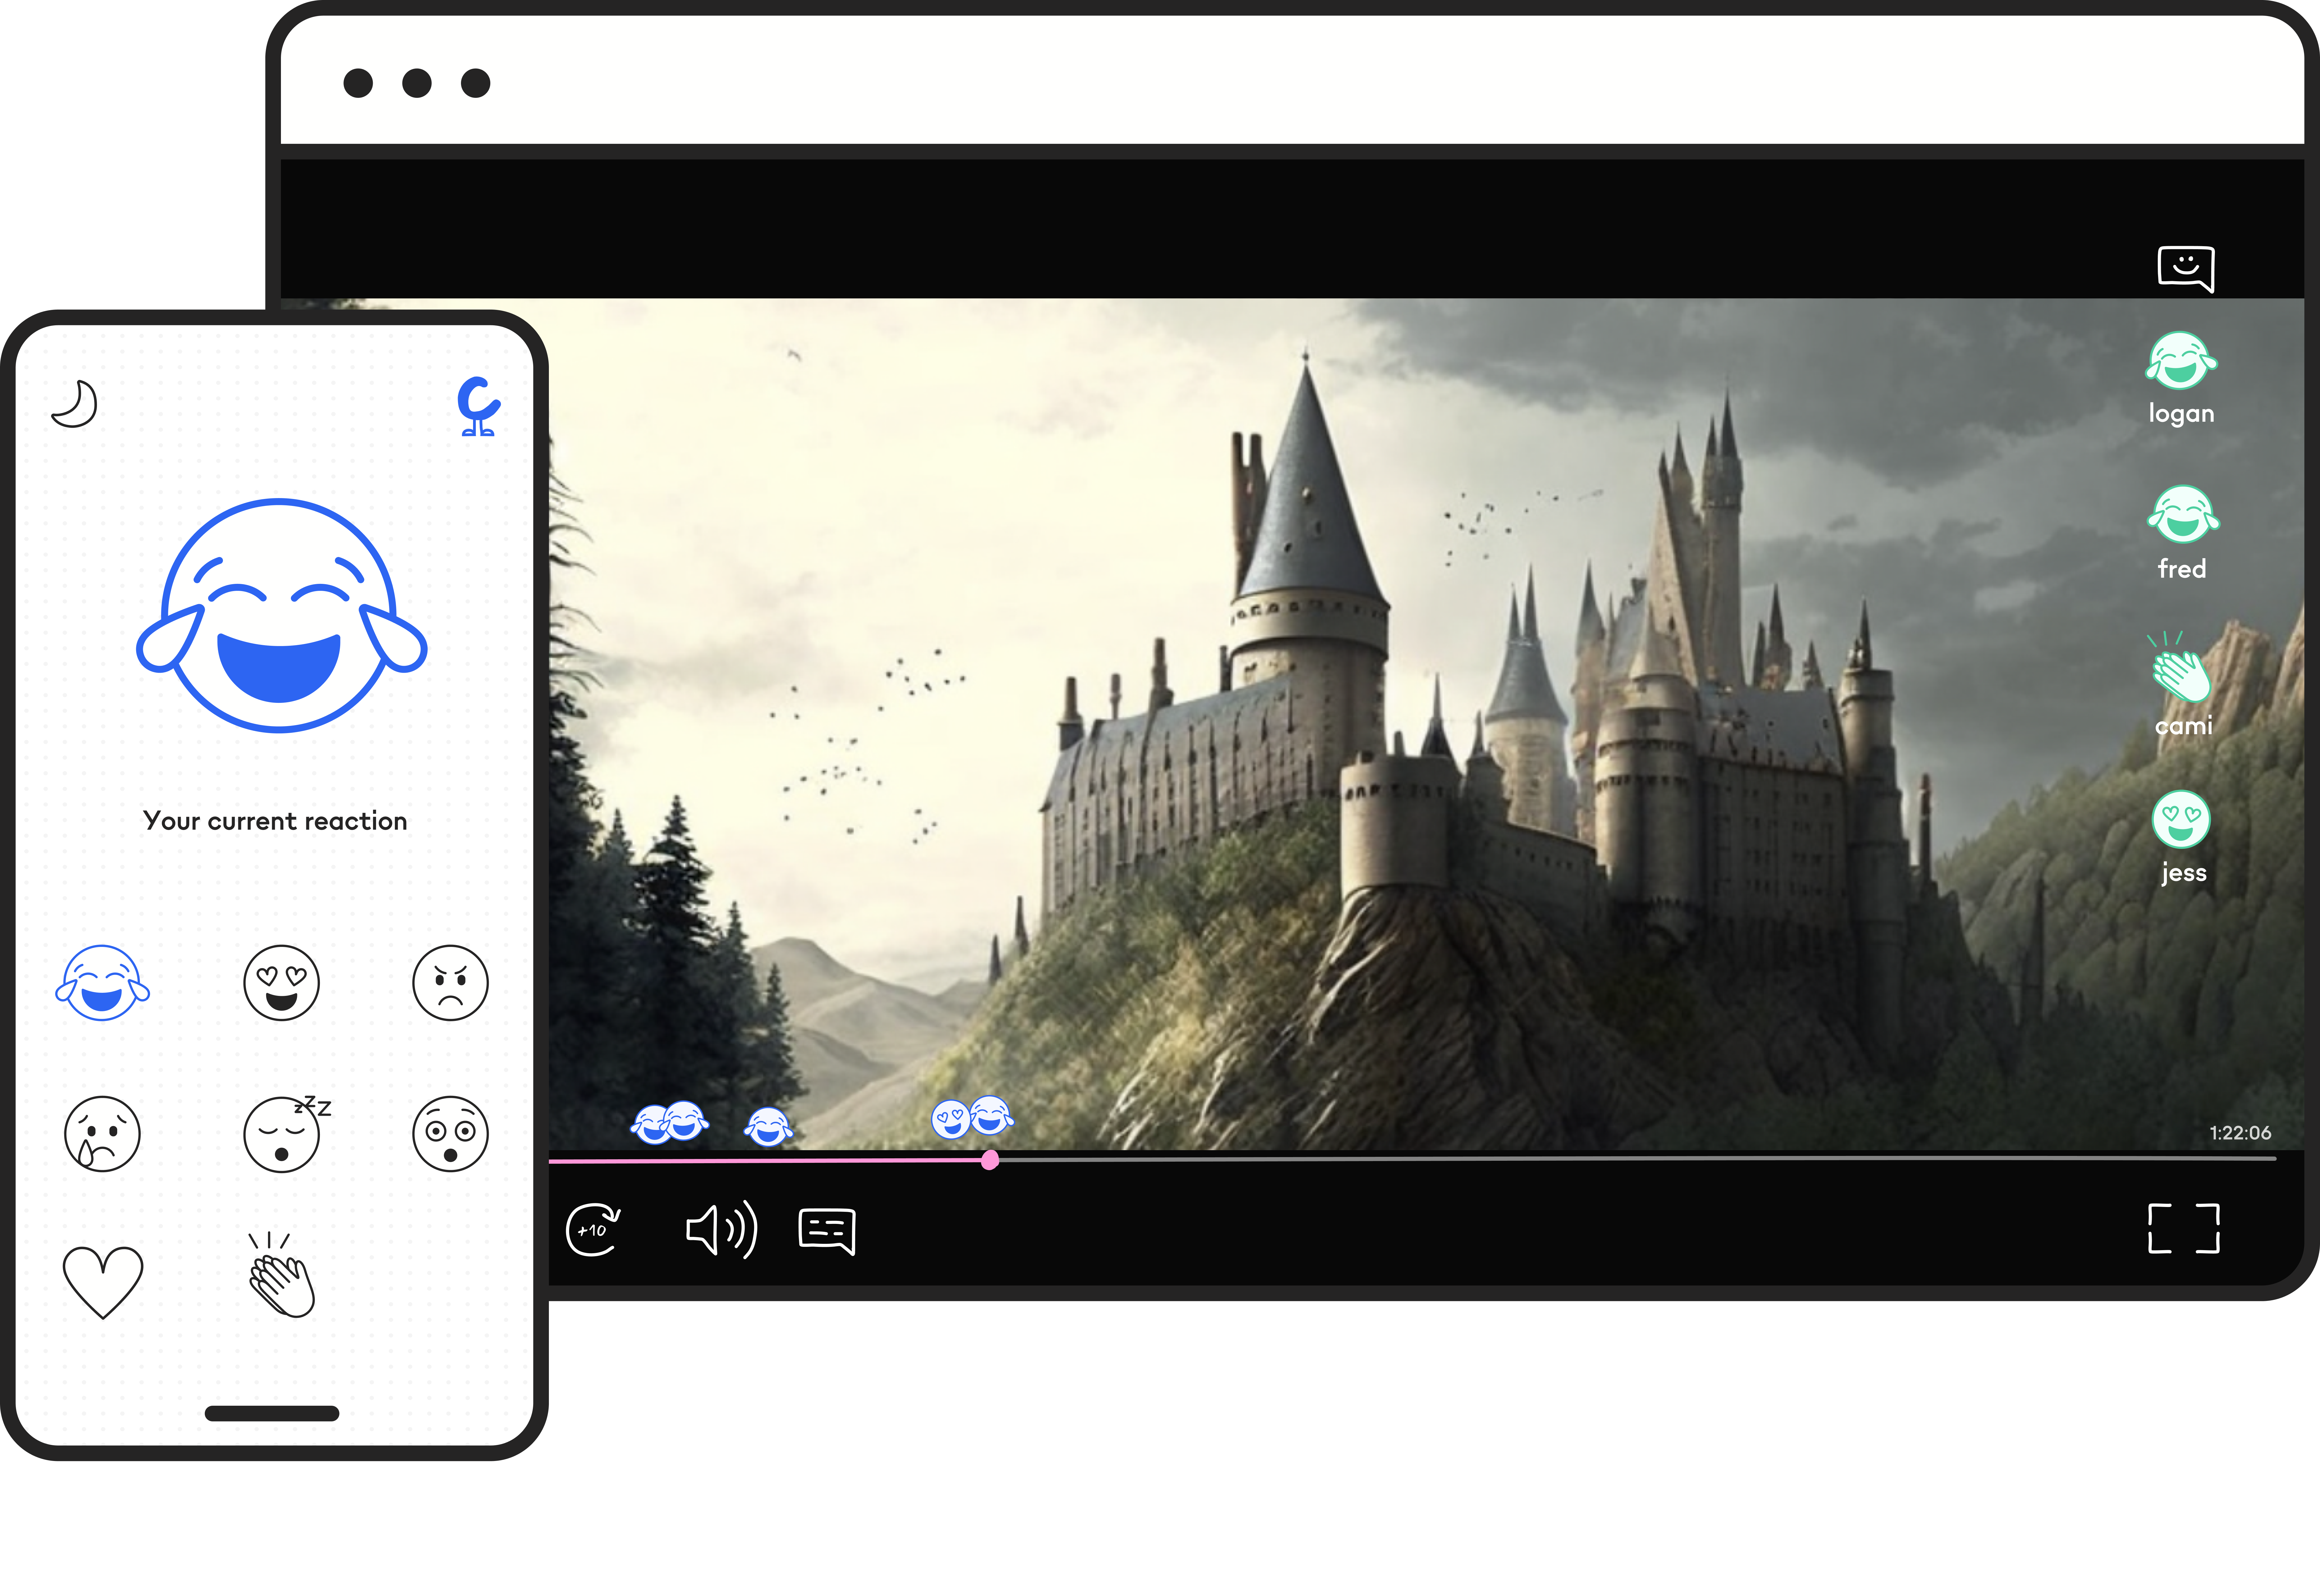Click the first browser window dot

(x=358, y=83)
